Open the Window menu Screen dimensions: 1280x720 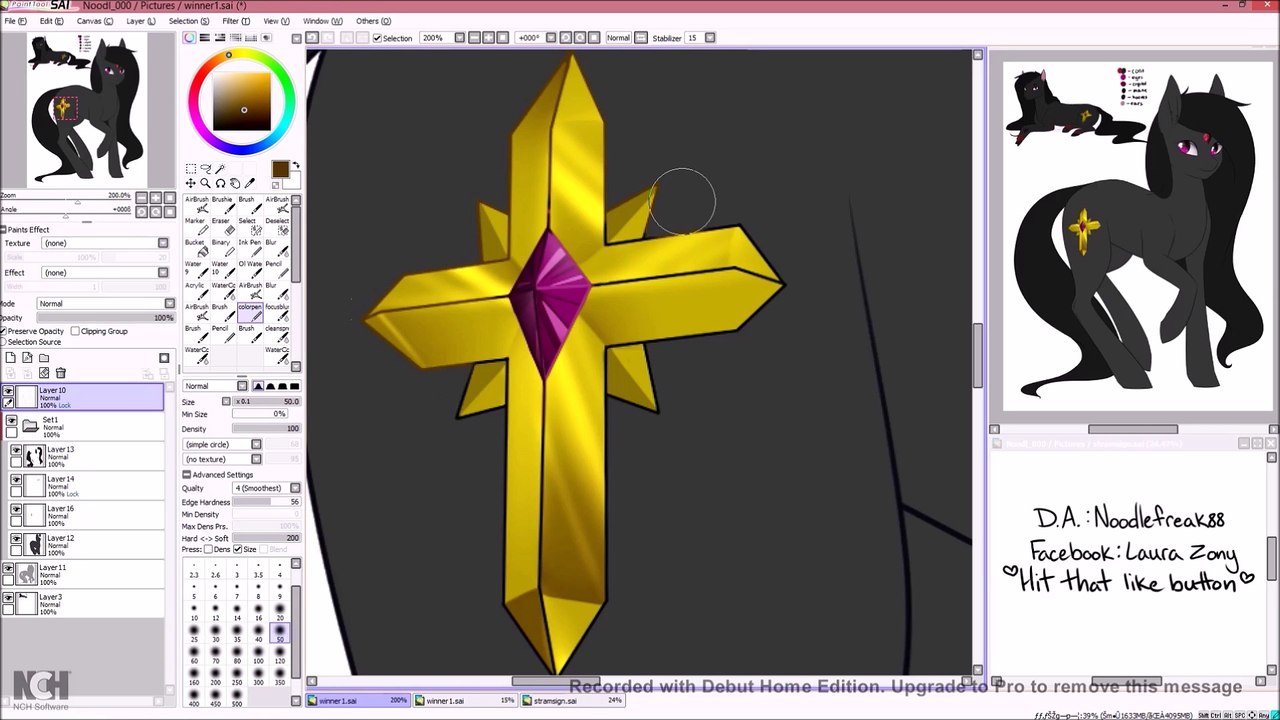point(322,21)
